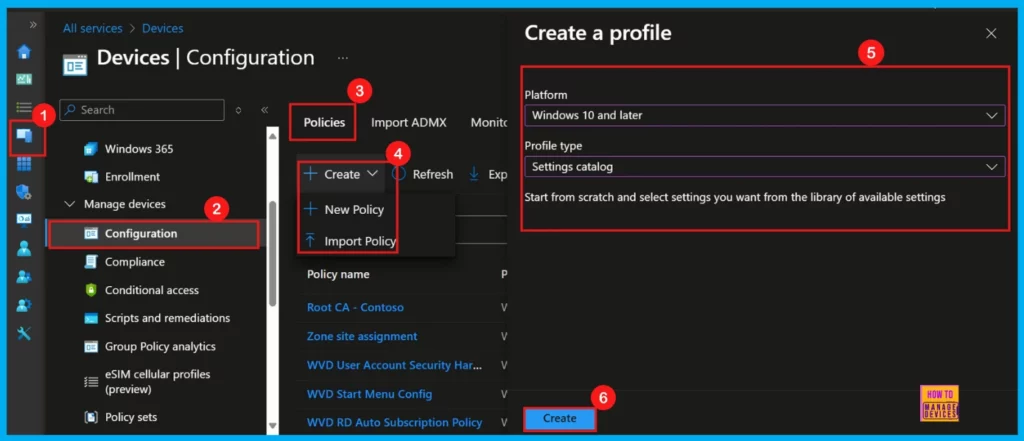
Task: Collapse the Manage devices section
Action: 70,204
